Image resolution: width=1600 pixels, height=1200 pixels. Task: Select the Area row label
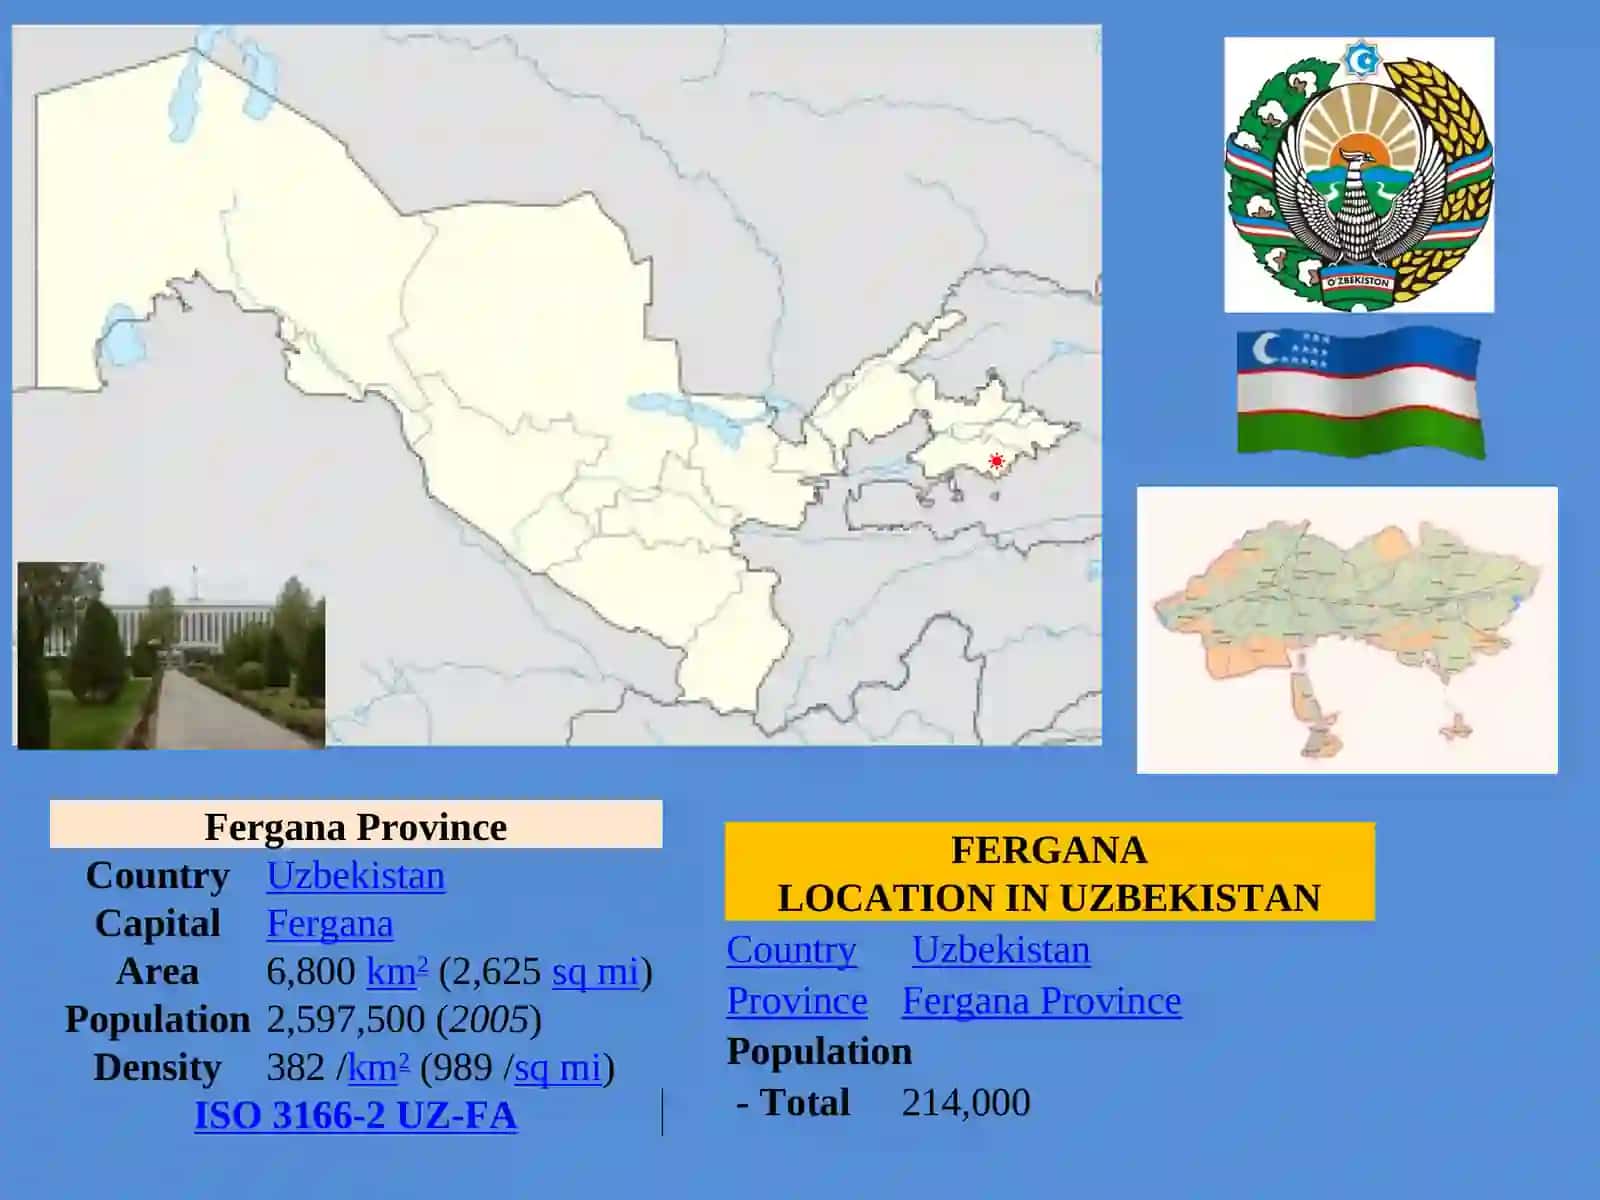158,972
